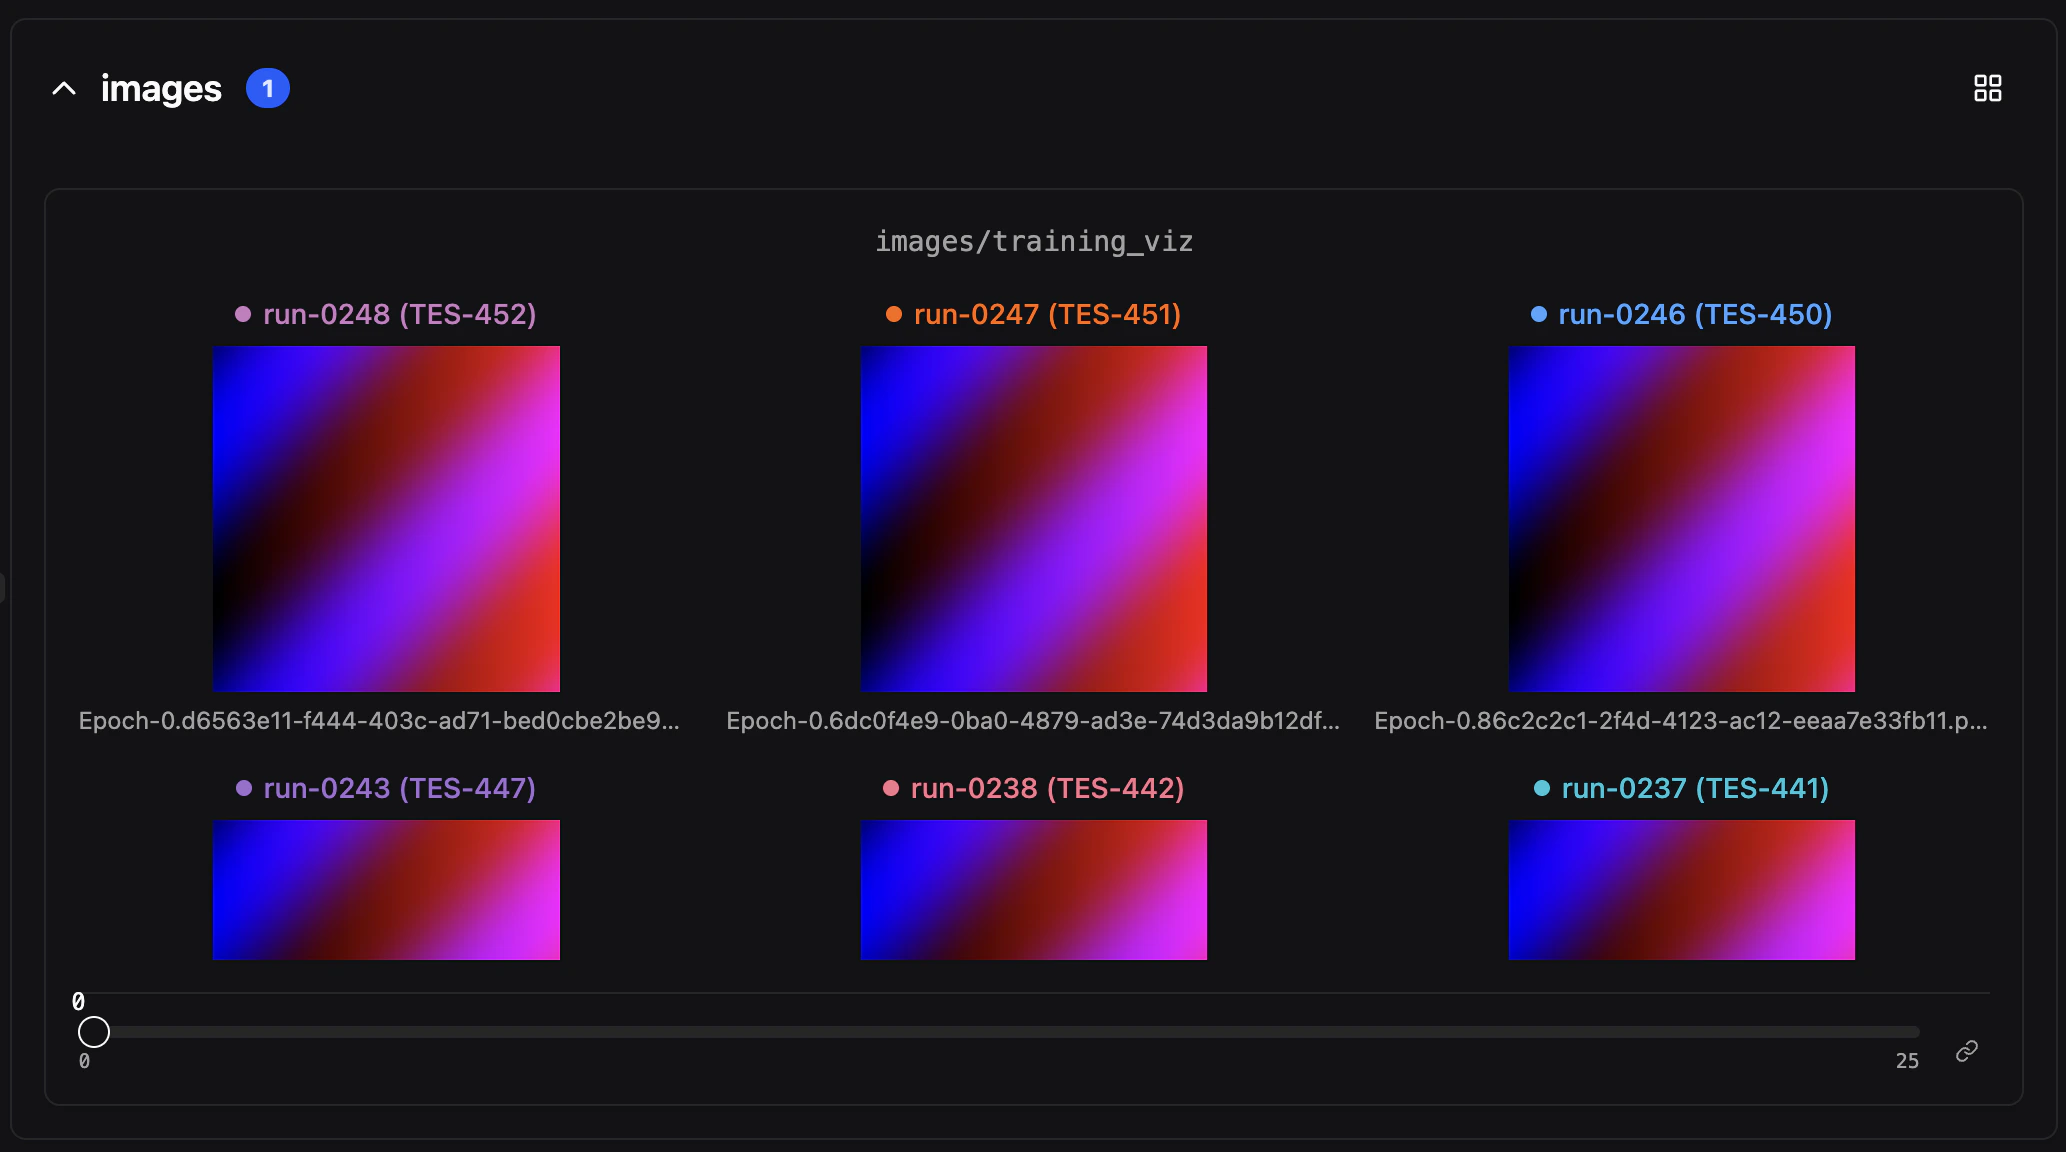The image size is (2066, 1152).
Task: Open the grid layout icon top right
Action: [x=1987, y=88]
